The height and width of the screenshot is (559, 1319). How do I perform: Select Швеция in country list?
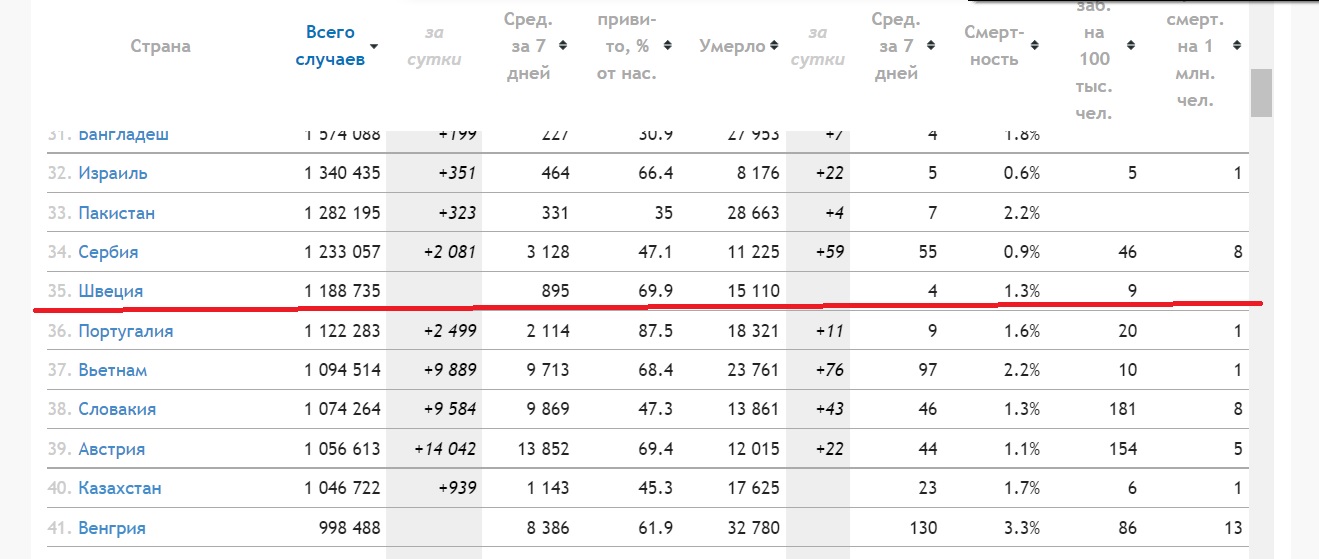tap(111, 291)
